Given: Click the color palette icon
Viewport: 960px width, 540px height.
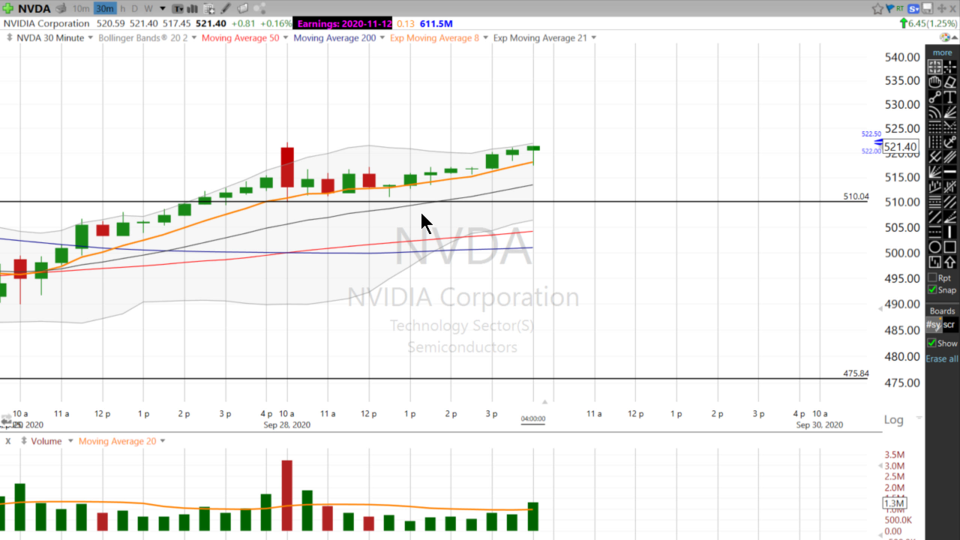Looking at the screenshot, I should (x=945, y=37).
